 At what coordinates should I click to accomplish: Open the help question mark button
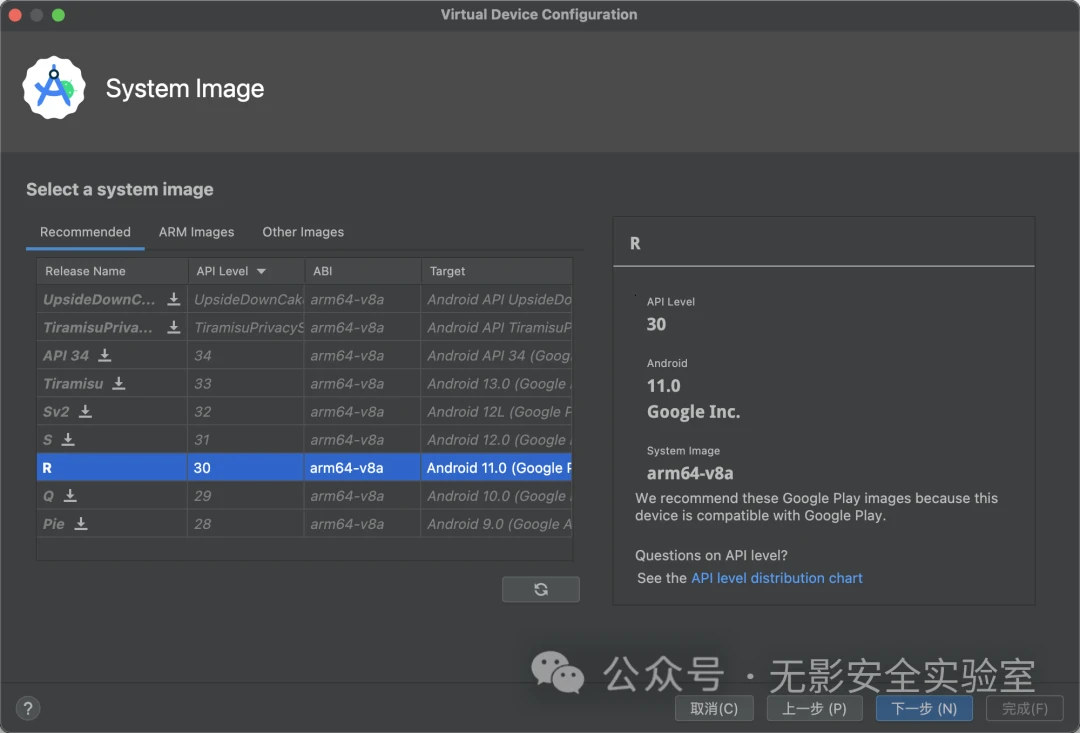(27, 706)
